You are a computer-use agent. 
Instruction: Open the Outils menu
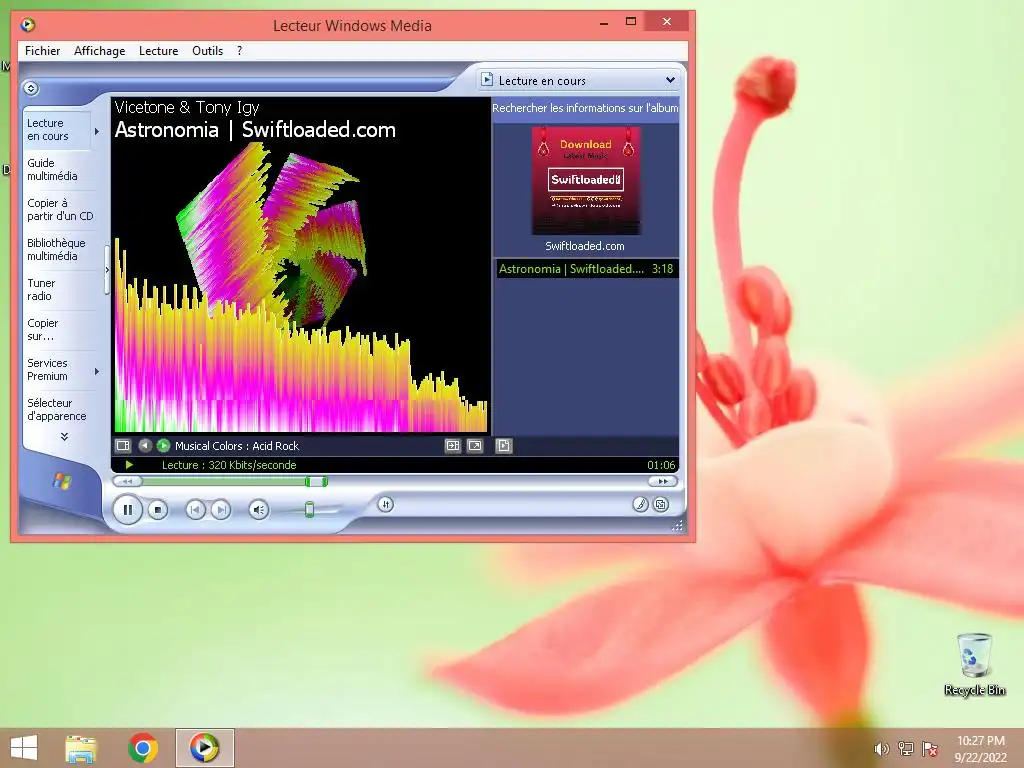click(208, 51)
